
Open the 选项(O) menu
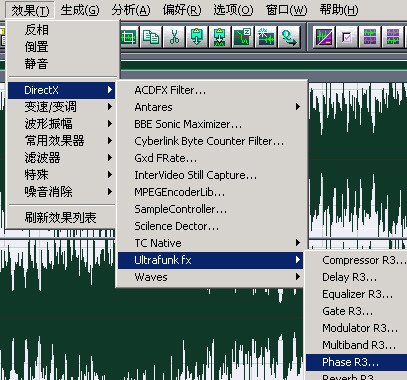[x=233, y=10]
